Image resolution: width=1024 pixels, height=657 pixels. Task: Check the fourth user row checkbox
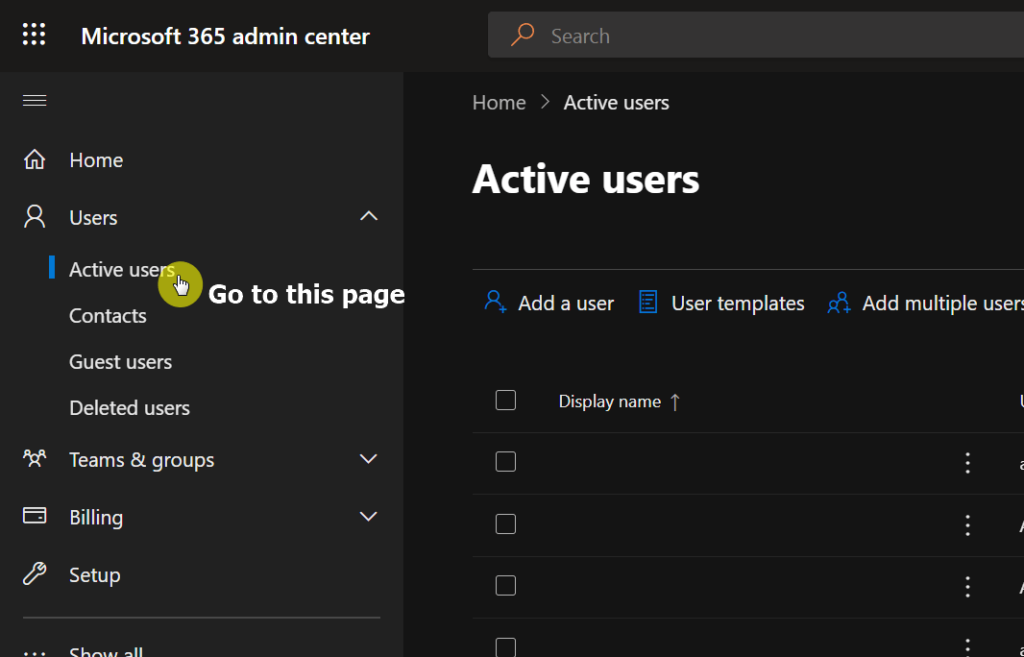505,647
